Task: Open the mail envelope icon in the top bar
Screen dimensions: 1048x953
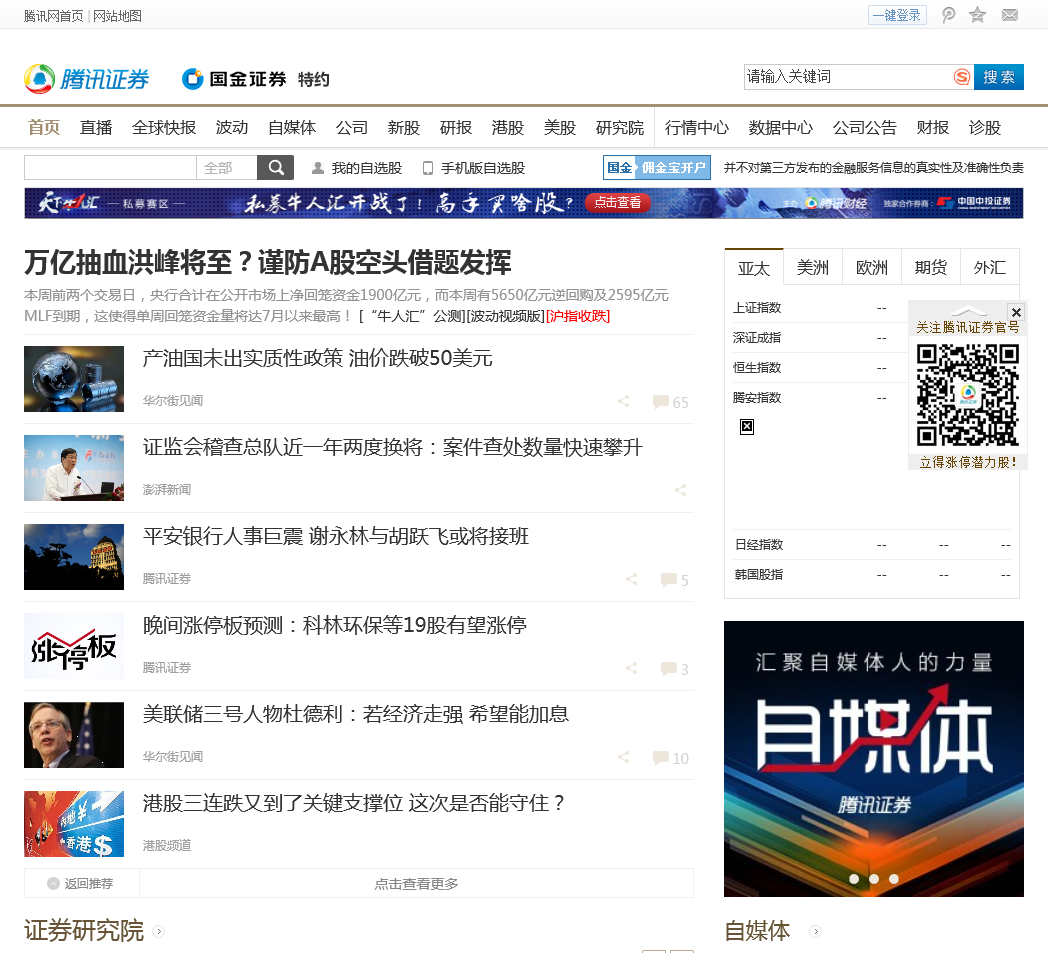Action: (1010, 15)
